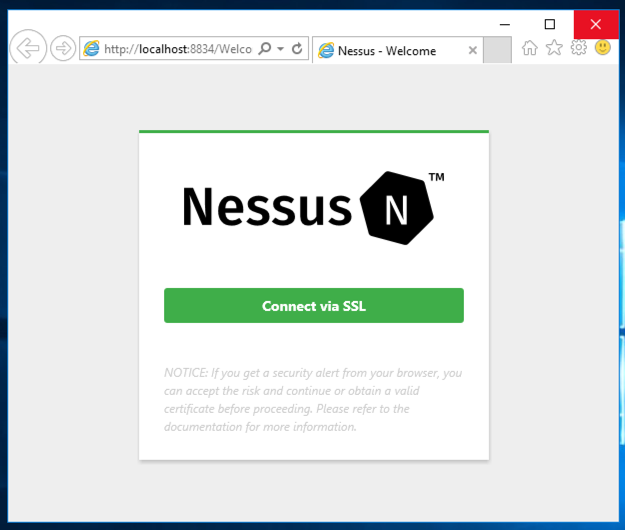Click the browser Back arrow button
Image resolution: width=625 pixels, height=530 pixels.
pos(28,48)
